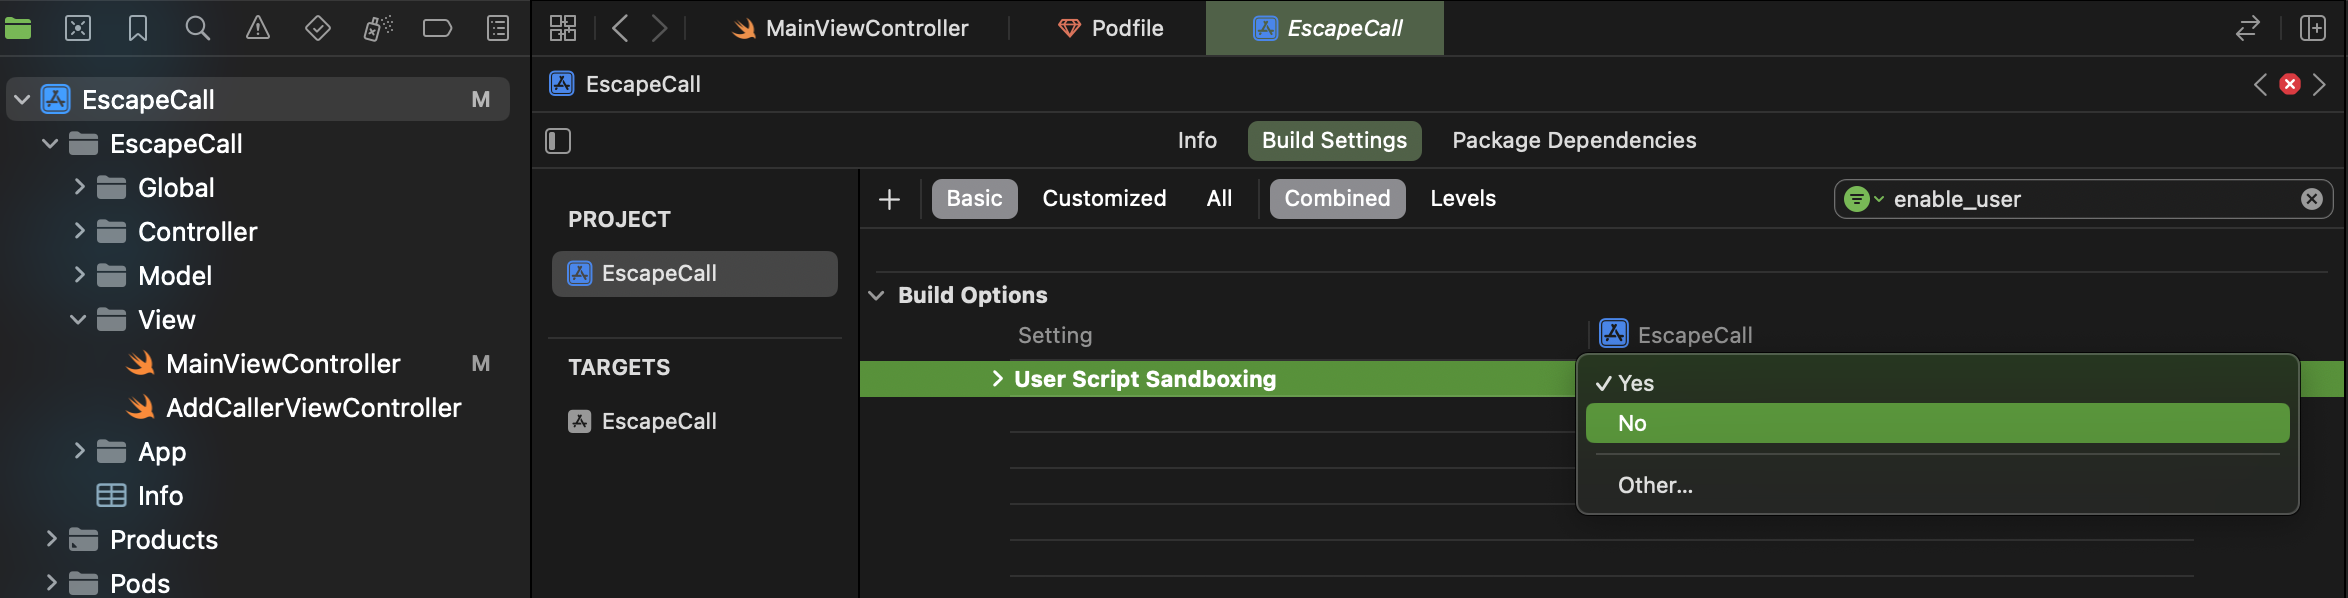
Task: Open AddCallerViewController file in navigator
Action: (x=313, y=408)
